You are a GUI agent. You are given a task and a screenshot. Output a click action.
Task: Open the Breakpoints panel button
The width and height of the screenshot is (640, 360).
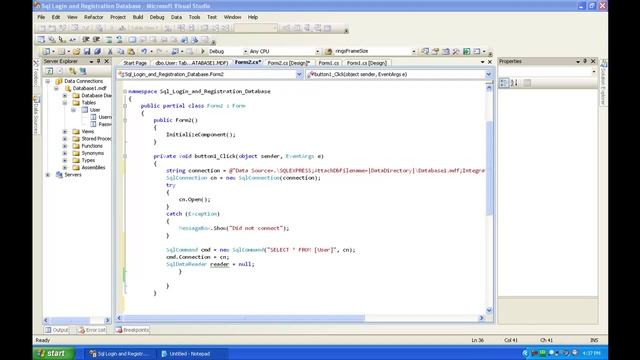(132, 330)
